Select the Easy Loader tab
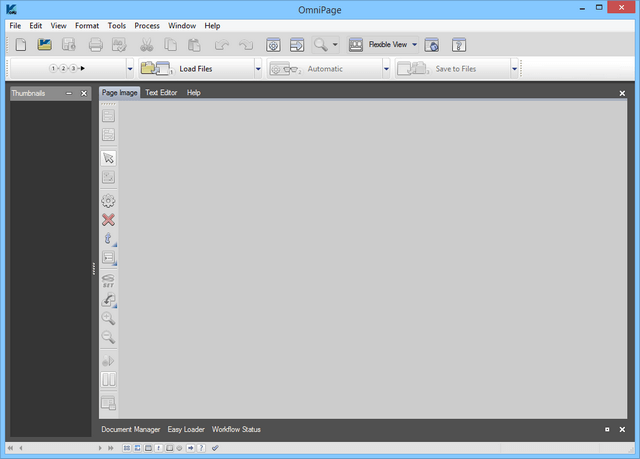This screenshot has width=640, height=459. tap(186, 429)
